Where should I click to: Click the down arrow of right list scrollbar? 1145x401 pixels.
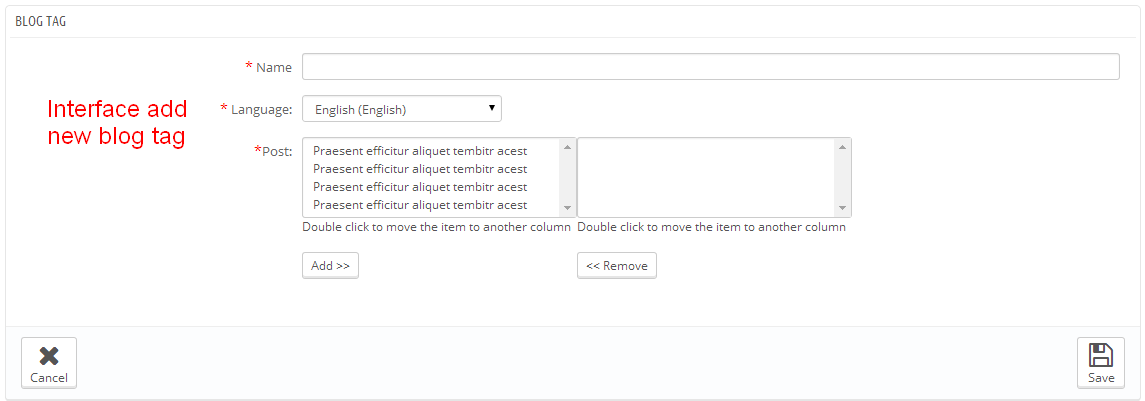843,208
